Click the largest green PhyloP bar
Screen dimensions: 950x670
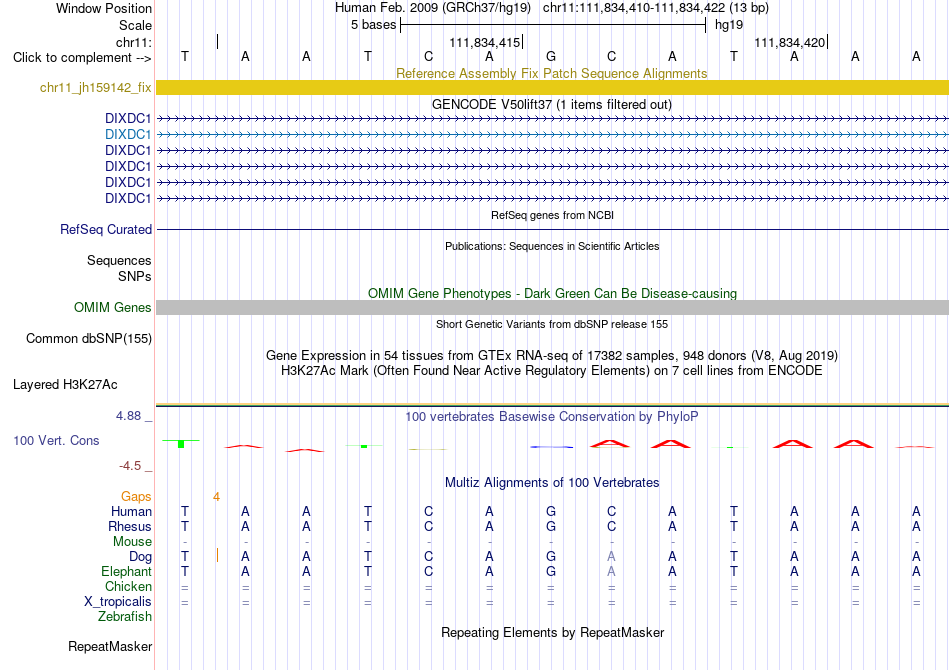click(x=181, y=444)
